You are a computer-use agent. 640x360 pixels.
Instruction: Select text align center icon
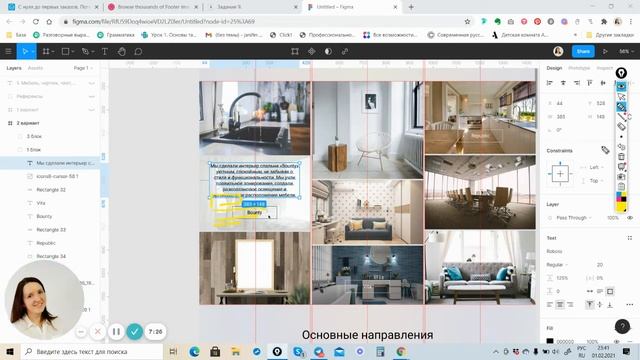click(x=560, y=304)
